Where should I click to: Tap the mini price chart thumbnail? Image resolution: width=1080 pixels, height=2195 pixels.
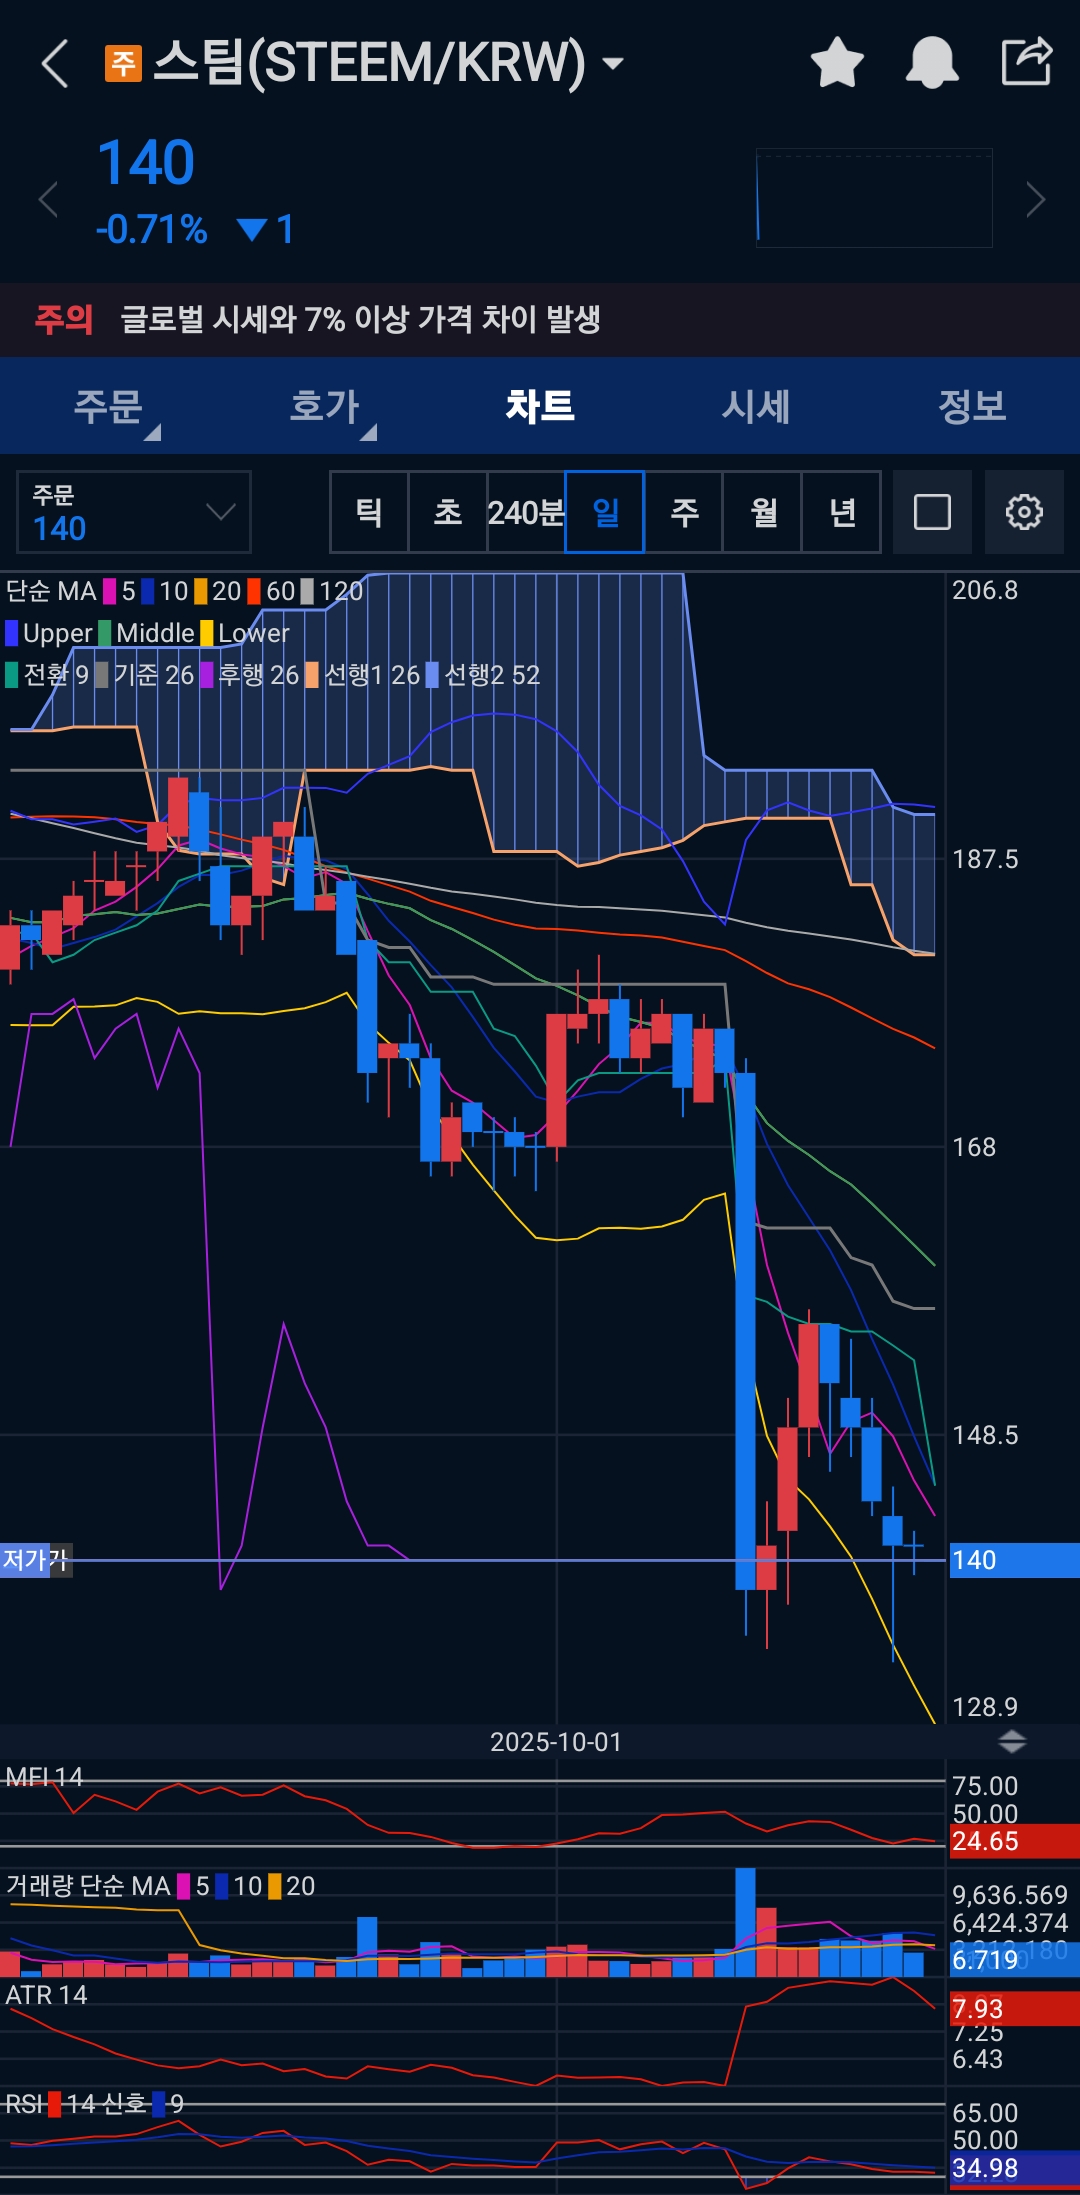click(874, 198)
